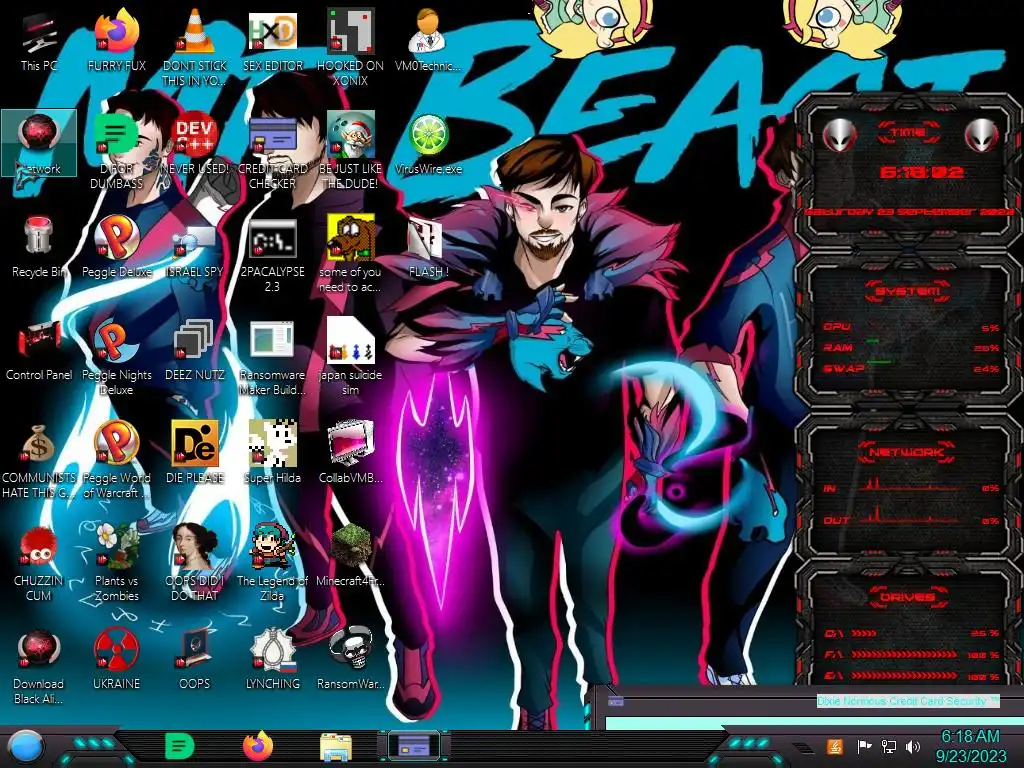
Task: Launch Peggle Deluxe
Action: pyautogui.click(x=117, y=247)
